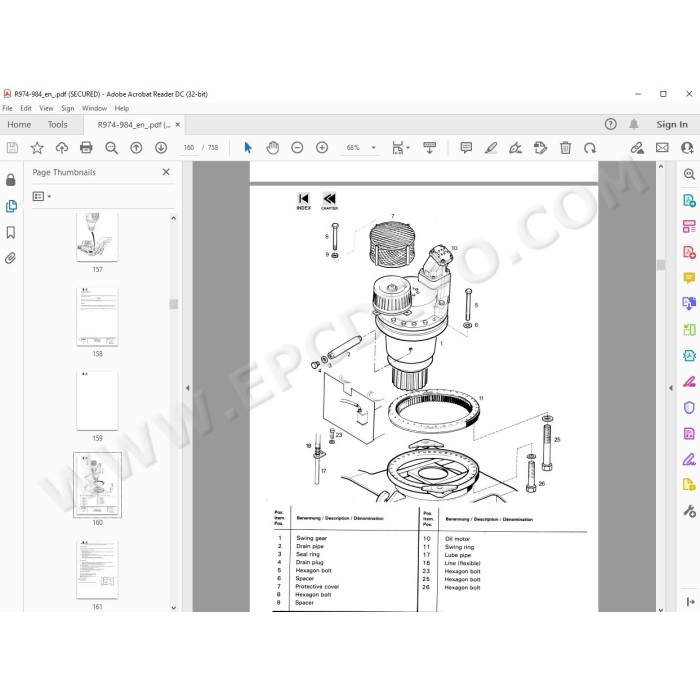This screenshot has width=700, height=700.
Task: Open Comment tool in right pane
Action: (x=689, y=279)
